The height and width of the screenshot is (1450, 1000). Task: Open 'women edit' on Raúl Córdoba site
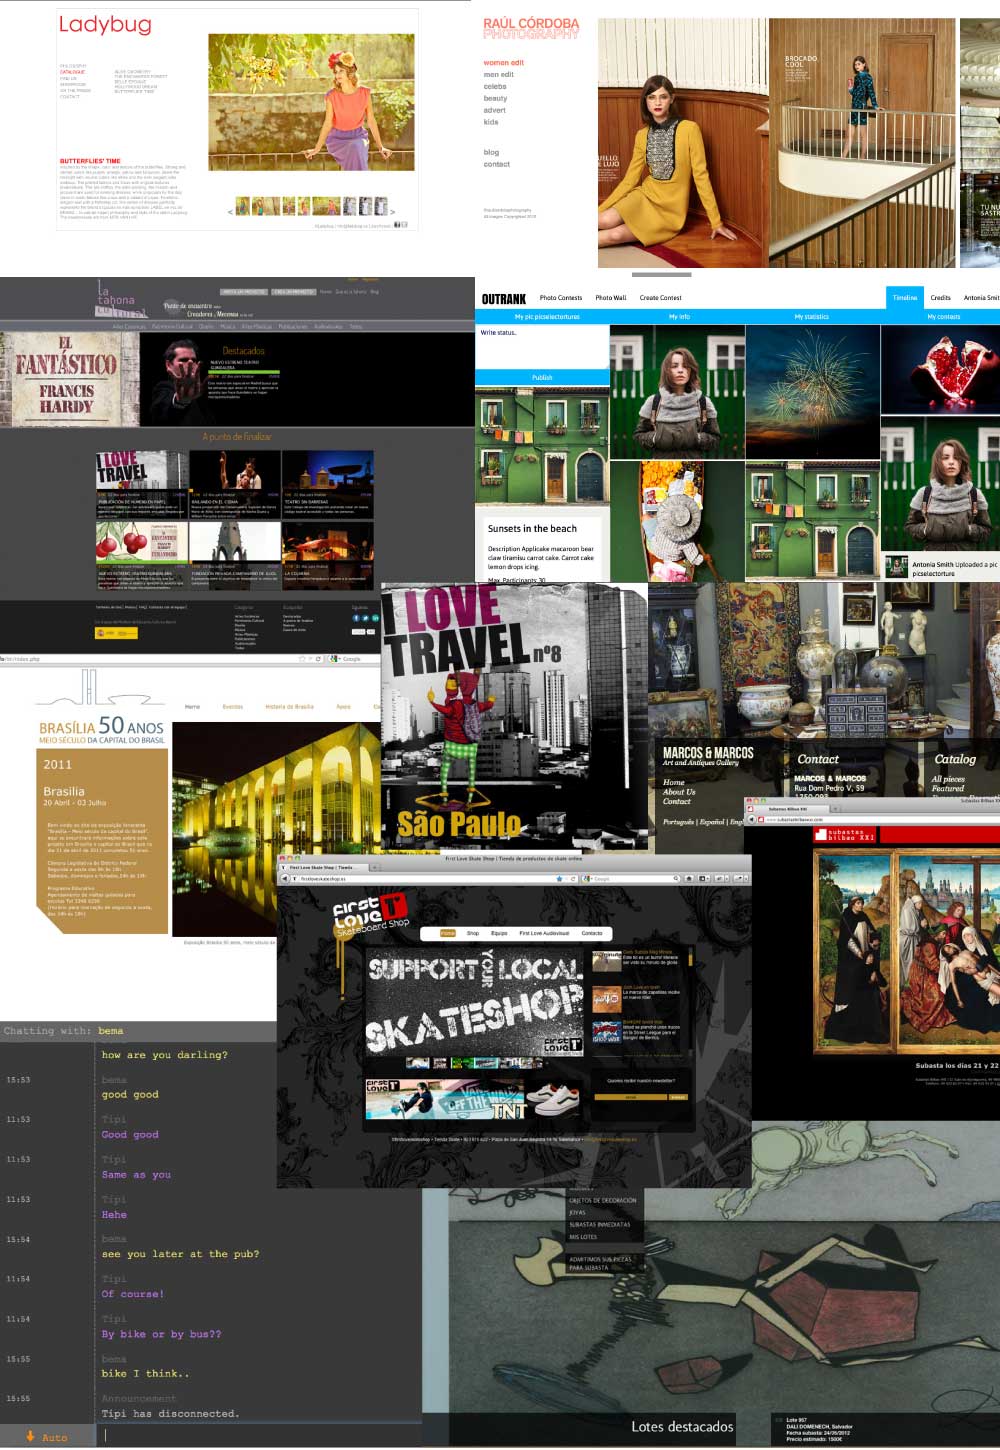tap(503, 63)
